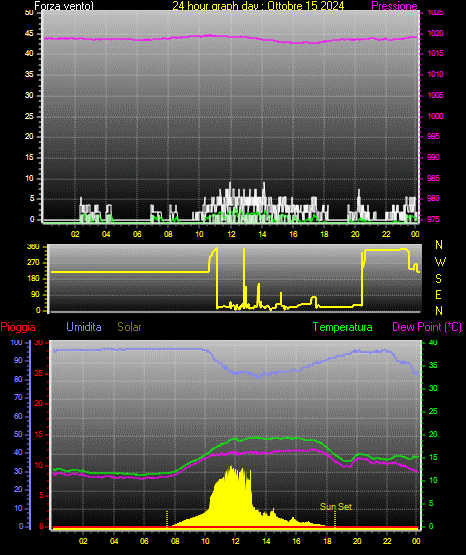Click the Pioggia legend label
Viewport: 466px width, 555px height.
18,327
